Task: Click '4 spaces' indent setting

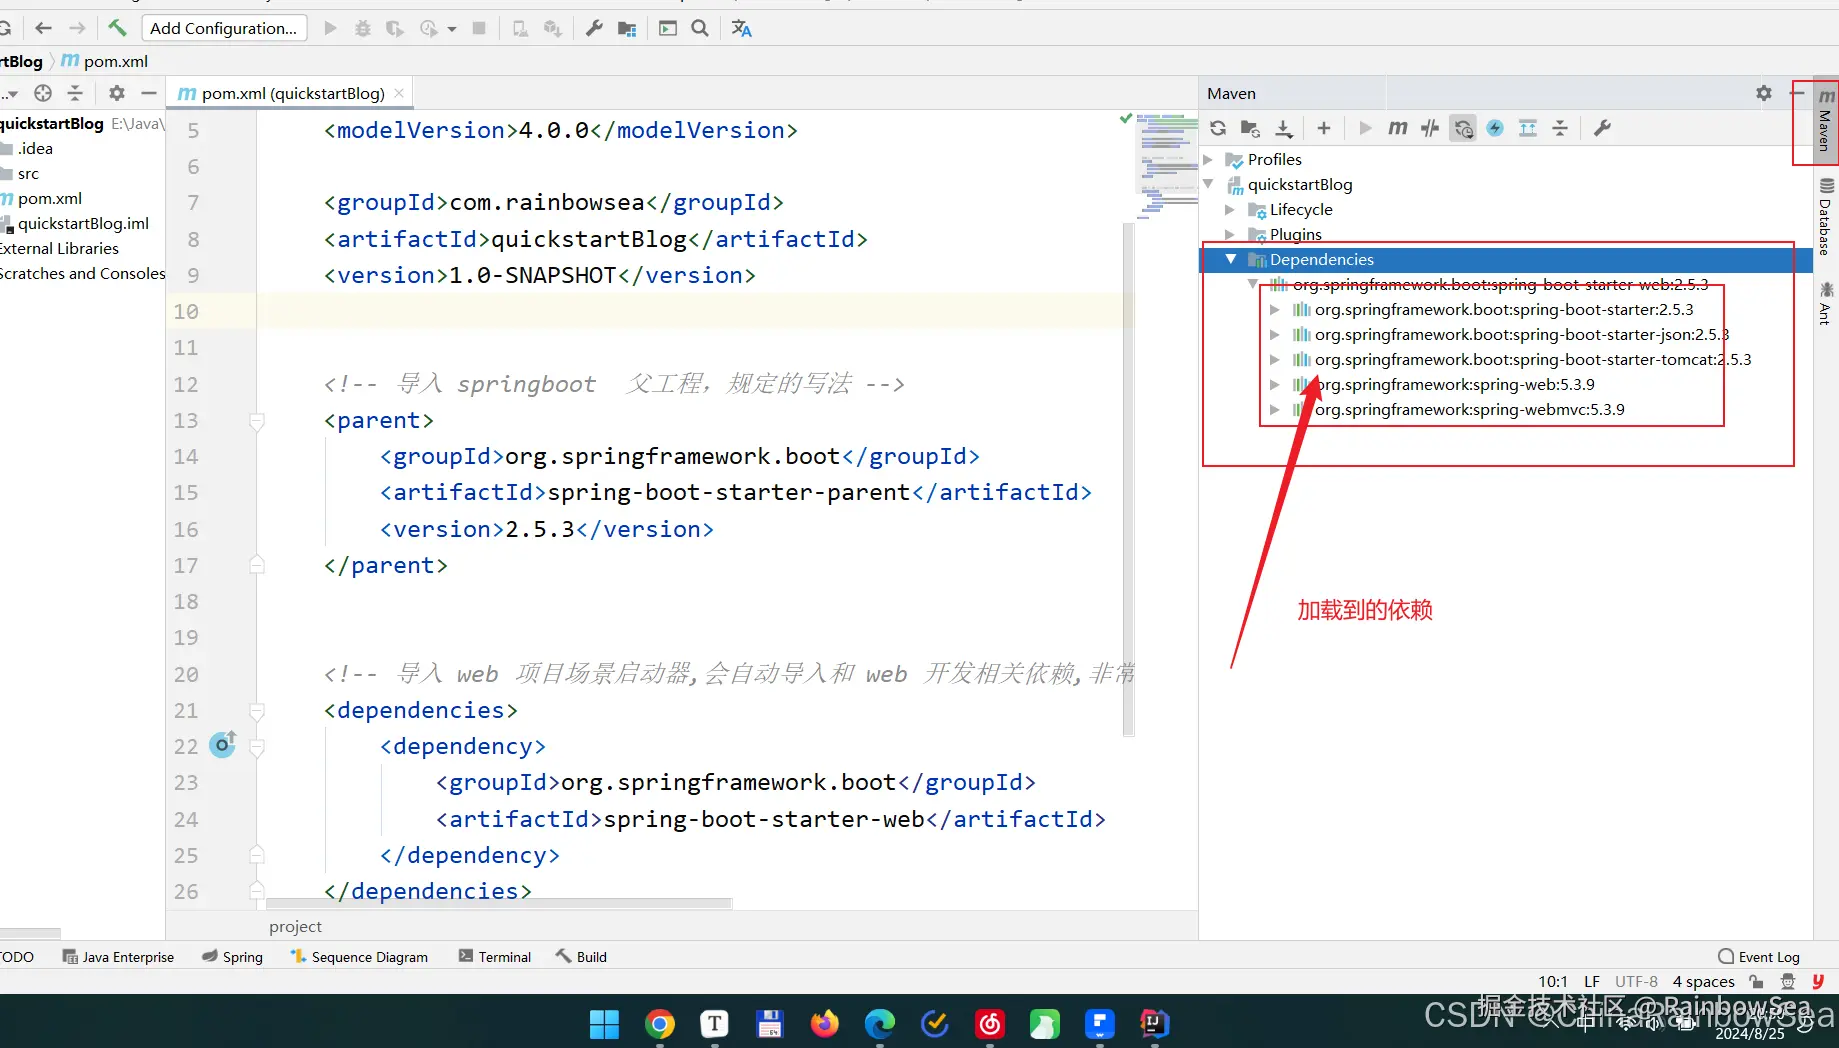Action: (1703, 981)
